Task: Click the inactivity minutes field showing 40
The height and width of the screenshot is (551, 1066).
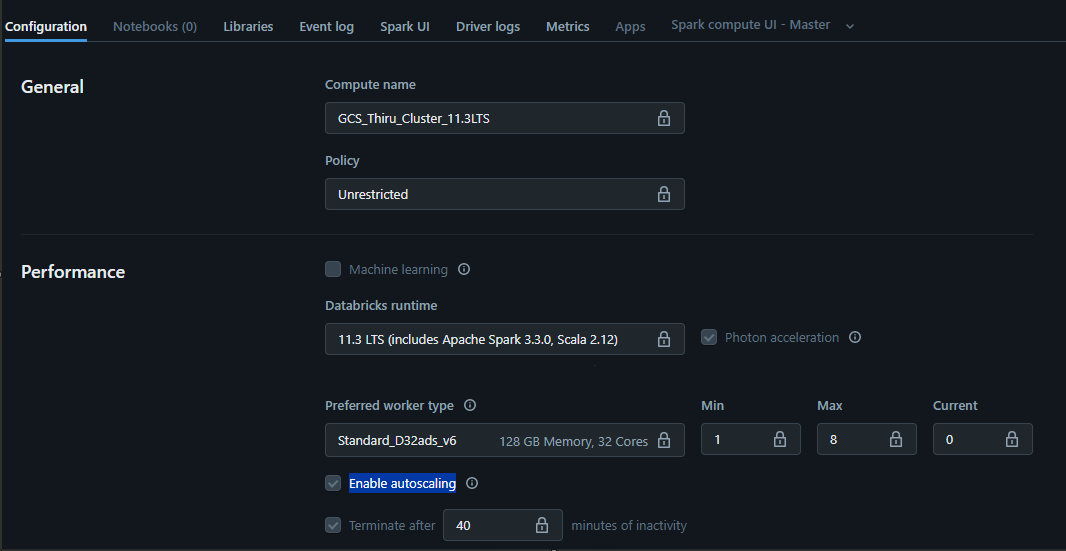Action: pyautogui.click(x=503, y=525)
